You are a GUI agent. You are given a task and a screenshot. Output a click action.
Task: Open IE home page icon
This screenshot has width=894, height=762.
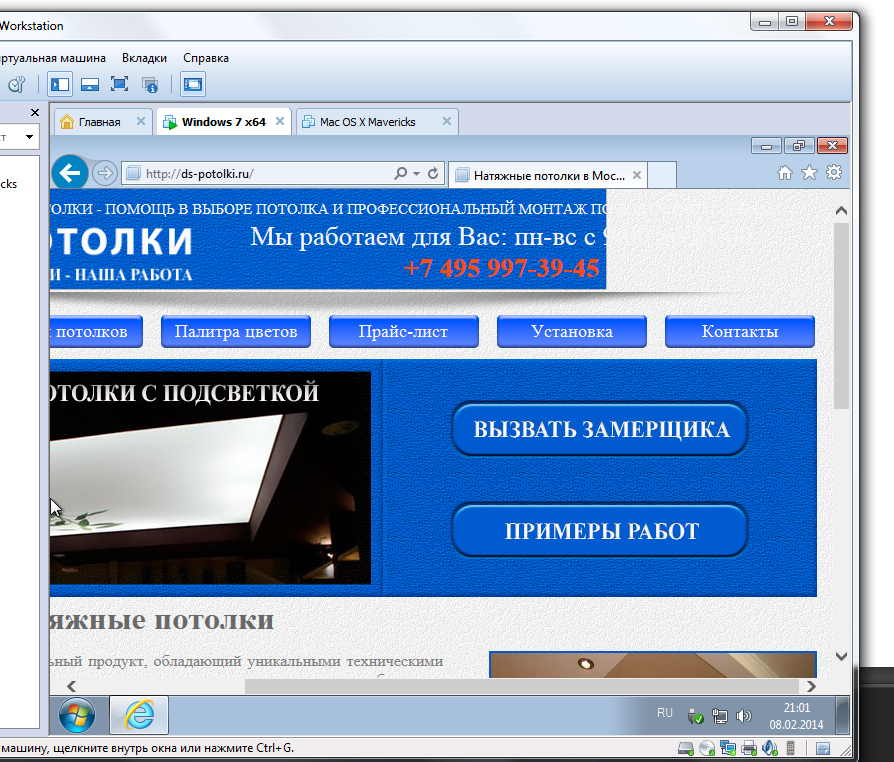(785, 173)
